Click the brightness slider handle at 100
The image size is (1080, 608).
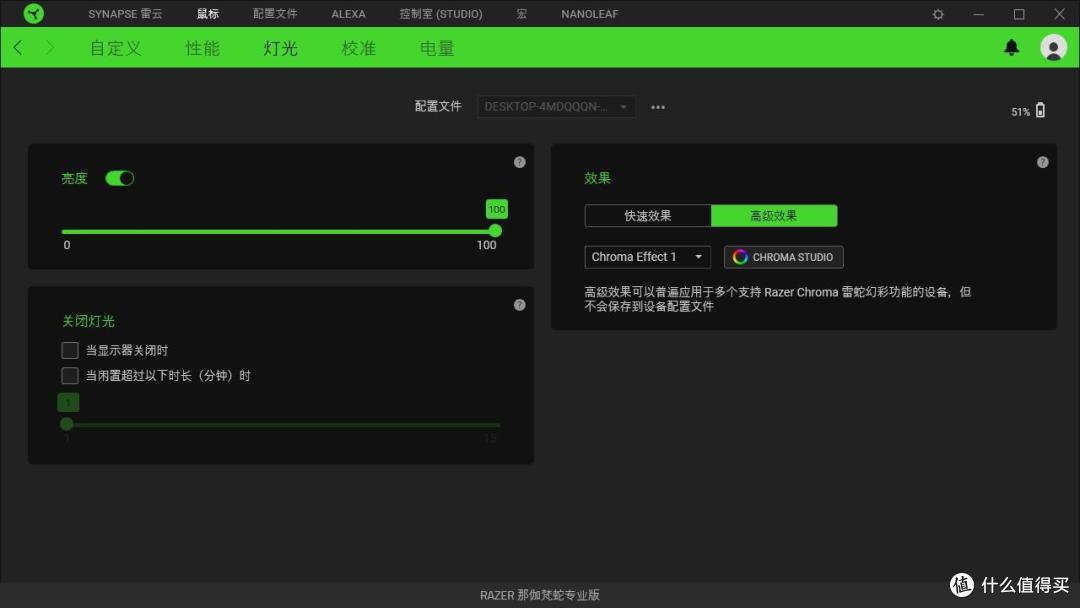(495, 231)
